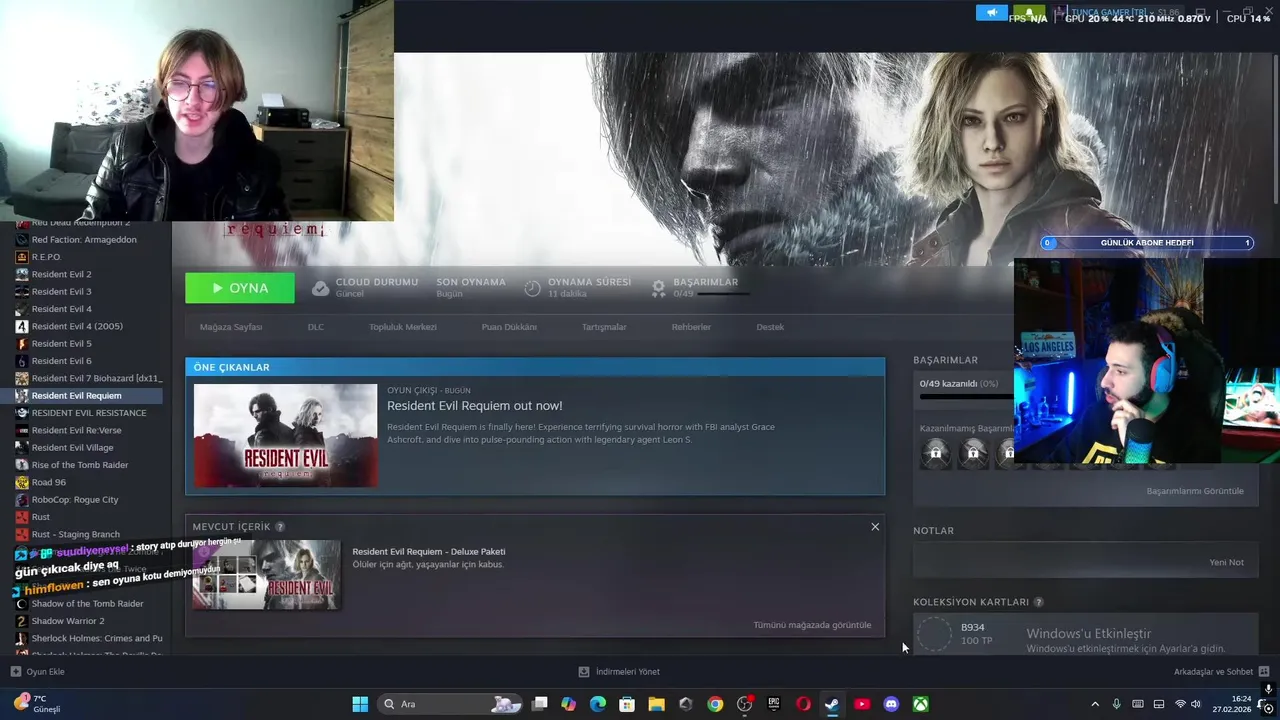
Task: Open the Resident Evil Requiem news thumbnail
Action: (286, 436)
